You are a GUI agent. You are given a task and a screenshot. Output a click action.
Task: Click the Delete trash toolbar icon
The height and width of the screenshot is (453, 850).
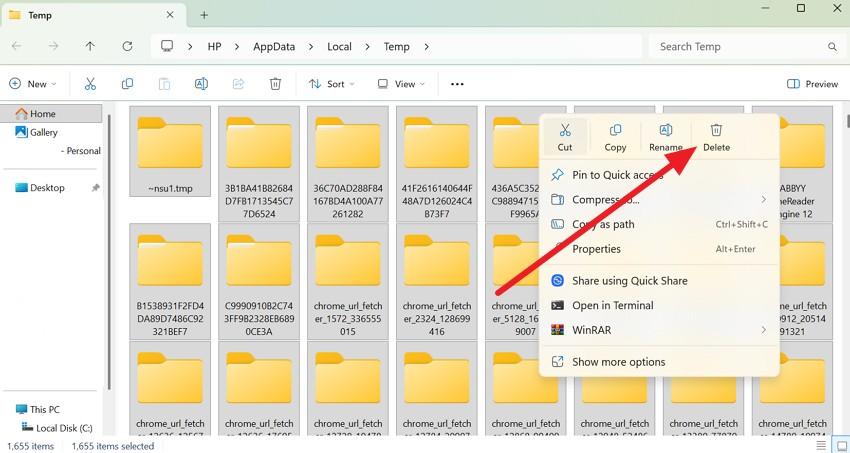275,84
